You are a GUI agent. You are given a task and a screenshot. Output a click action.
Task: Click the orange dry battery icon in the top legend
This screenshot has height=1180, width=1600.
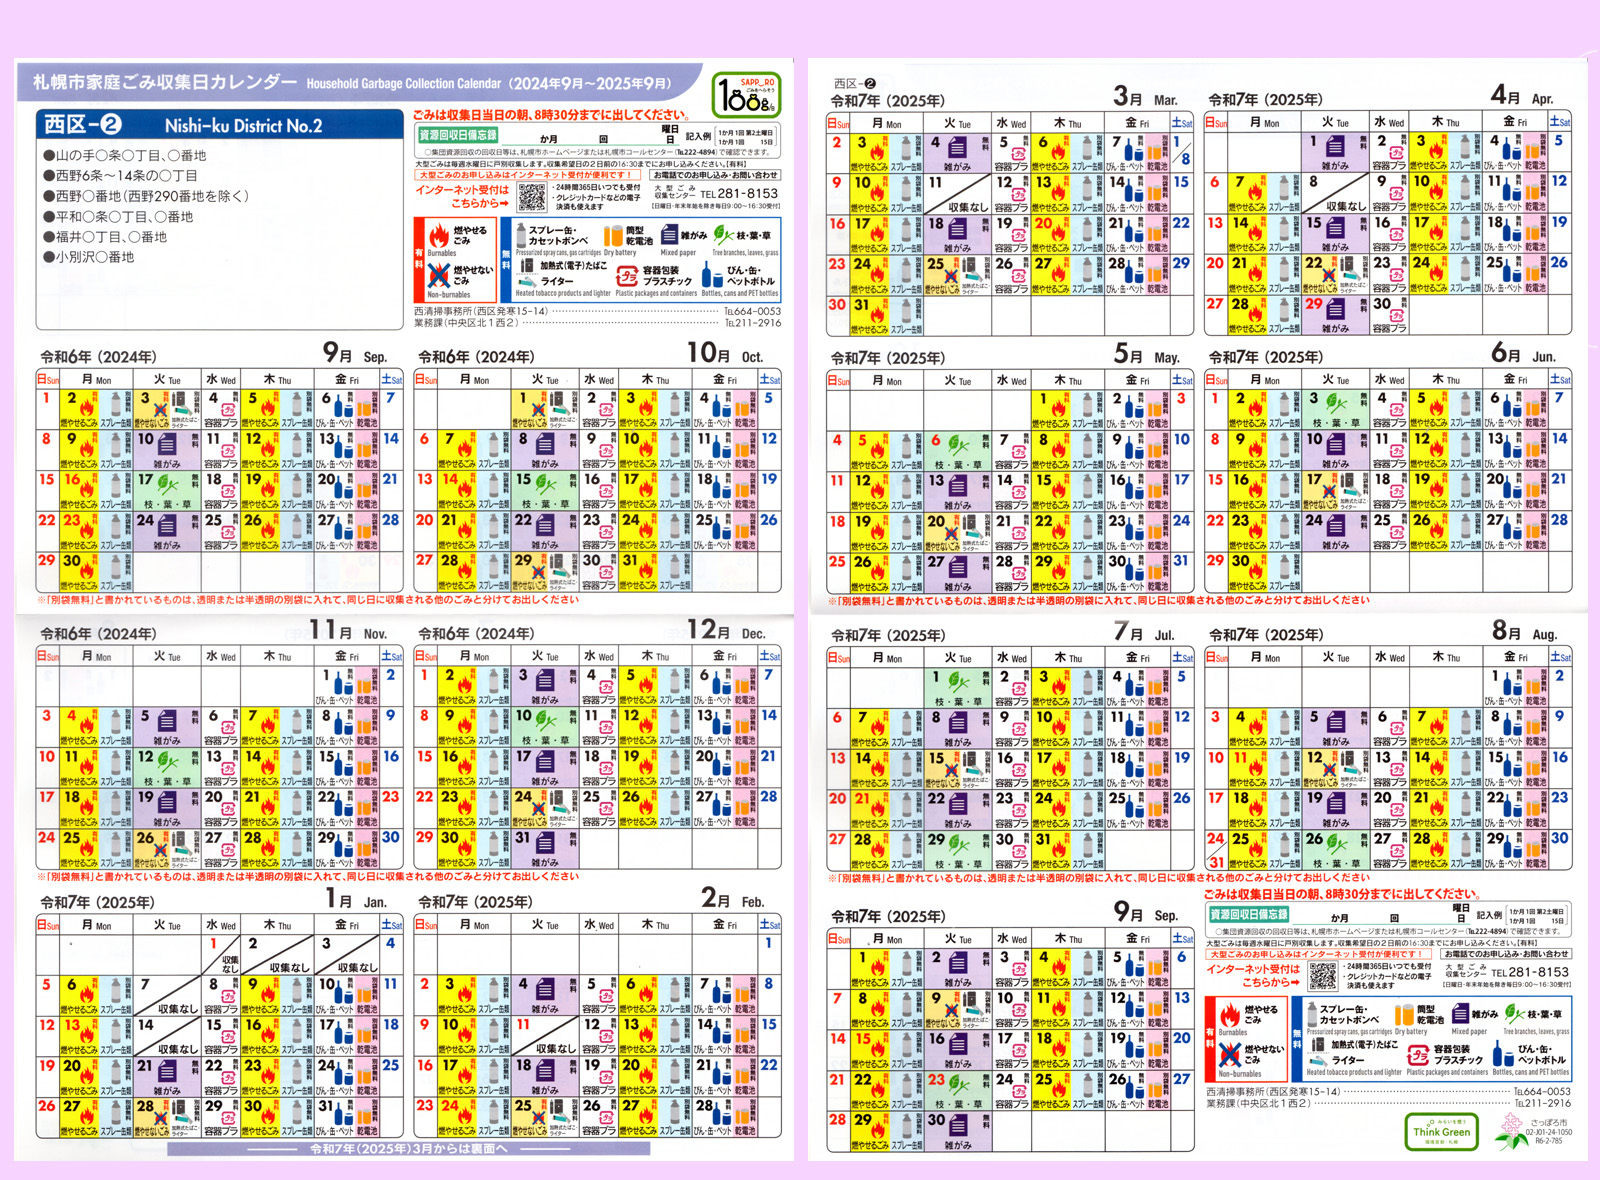pos(612,236)
